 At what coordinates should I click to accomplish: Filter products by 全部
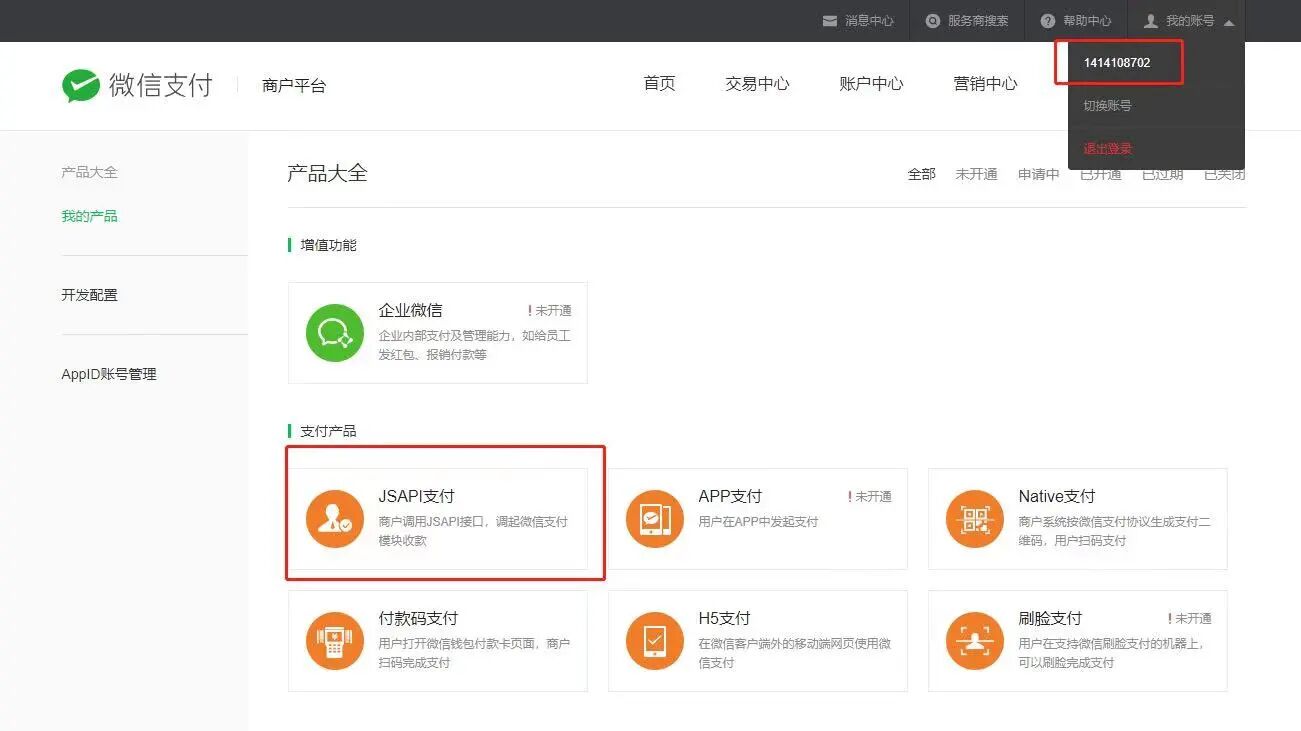pyautogui.click(x=921, y=174)
